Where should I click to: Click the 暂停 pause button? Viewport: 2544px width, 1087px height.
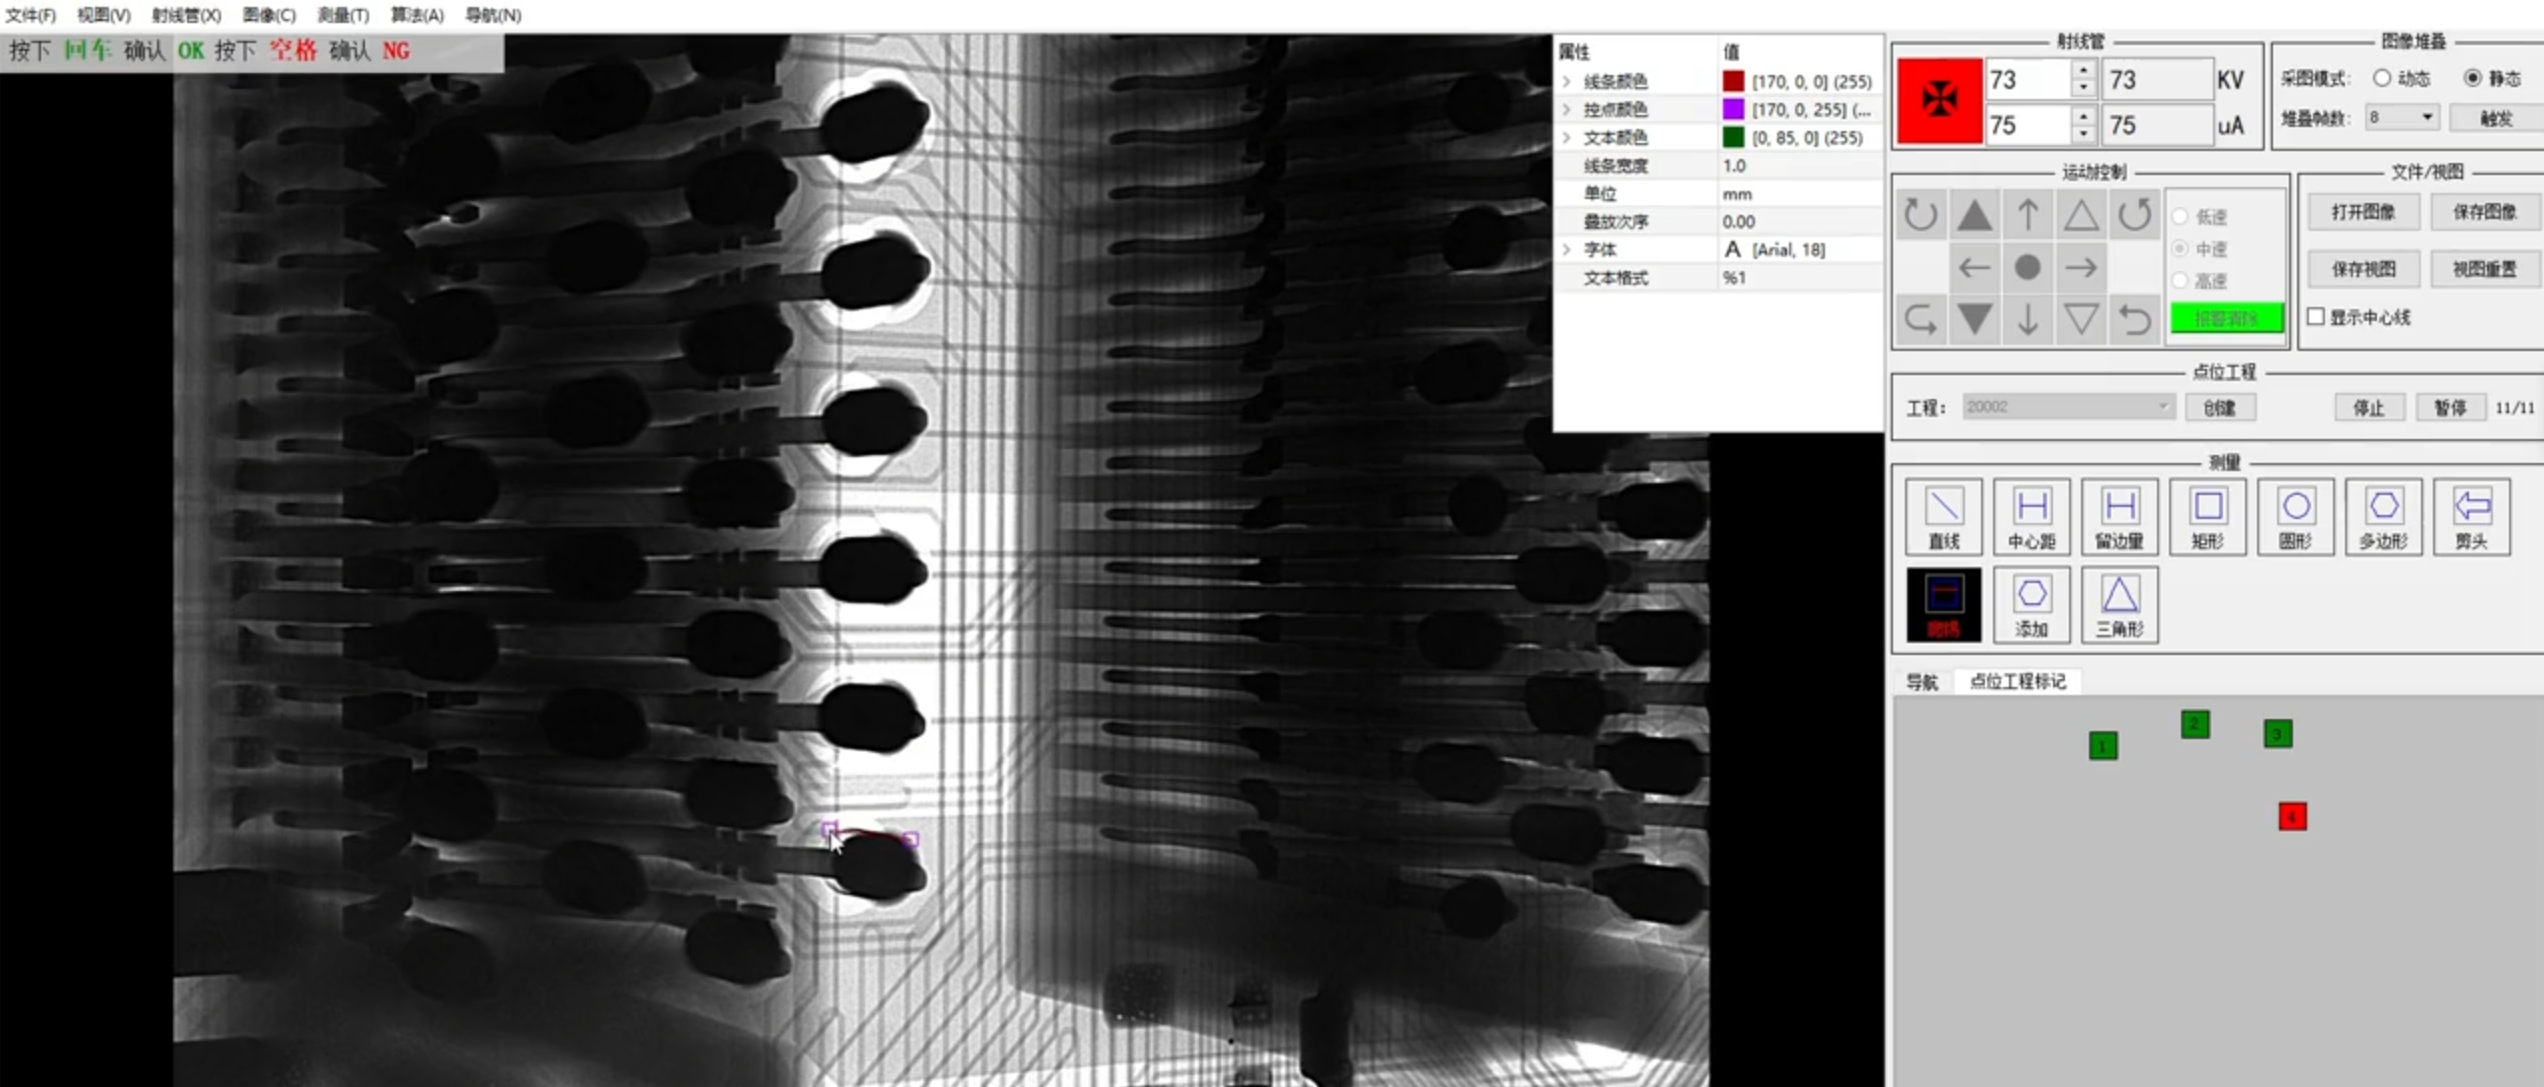(2451, 407)
